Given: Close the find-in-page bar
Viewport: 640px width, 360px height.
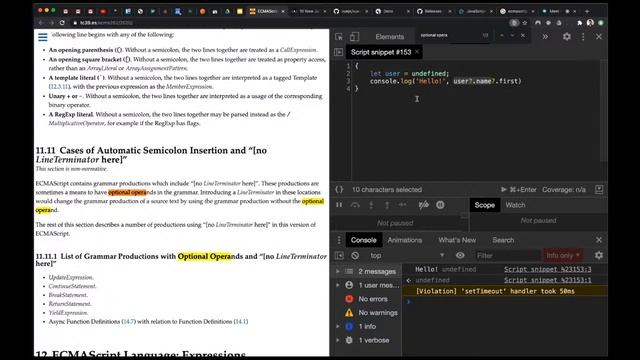Looking at the screenshot, I should (x=523, y=36).
